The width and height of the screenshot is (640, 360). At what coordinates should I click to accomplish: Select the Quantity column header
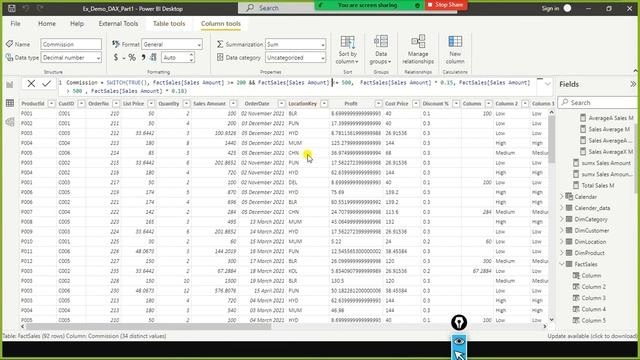click(169, 104)
